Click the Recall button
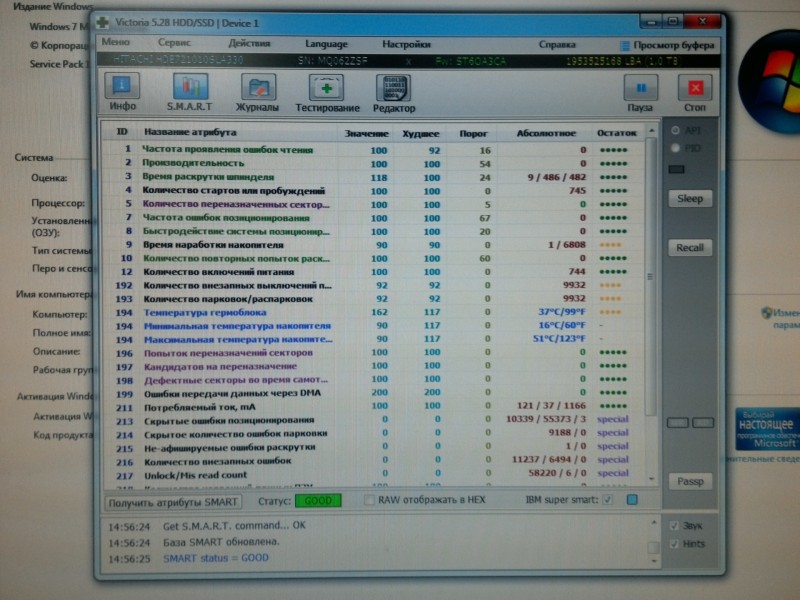 click(690, 247)
